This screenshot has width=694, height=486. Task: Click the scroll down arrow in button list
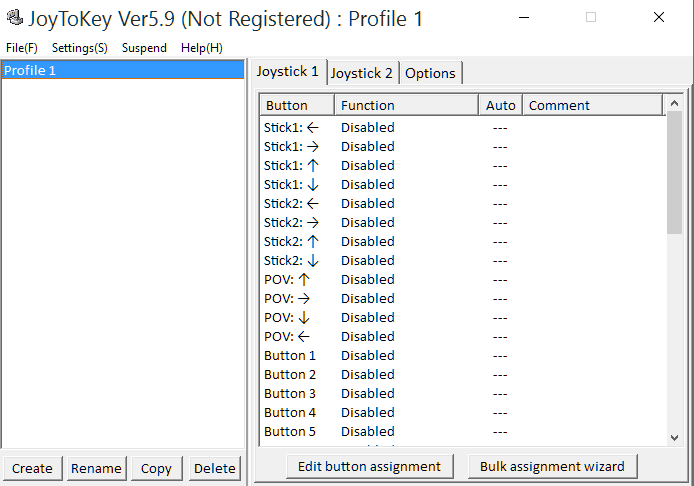point(675,438)
